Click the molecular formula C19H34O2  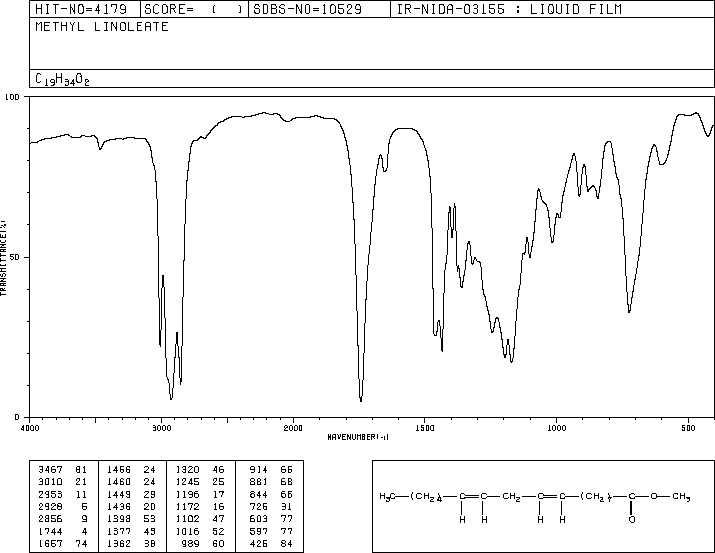point(62,79)
